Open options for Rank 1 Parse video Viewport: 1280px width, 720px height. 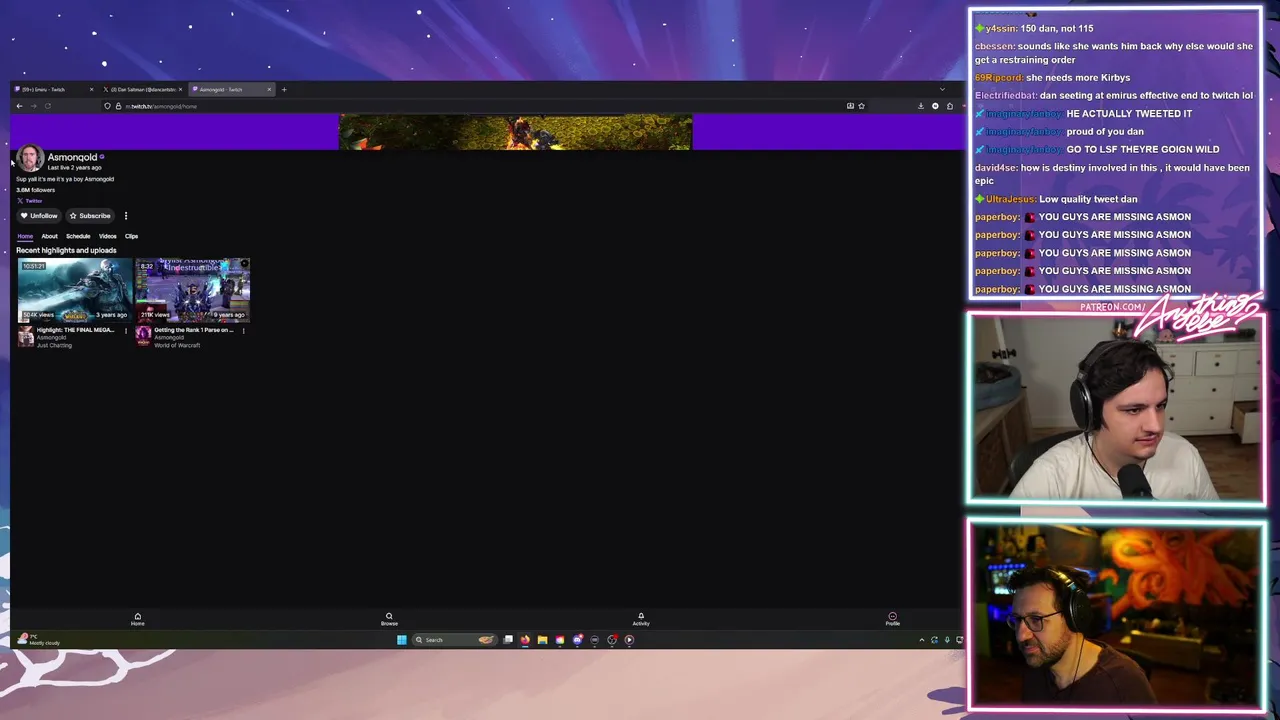click(x=243, y=331)
